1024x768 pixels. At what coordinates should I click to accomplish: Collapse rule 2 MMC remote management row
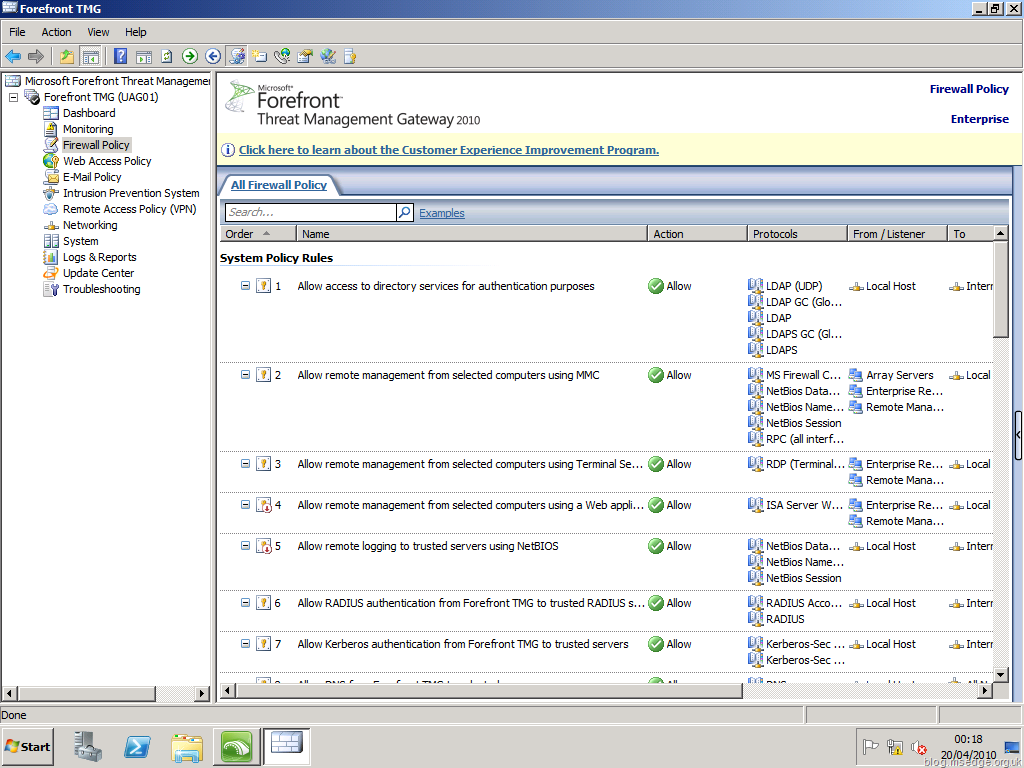pyautogui.click(x=246, y=375)
